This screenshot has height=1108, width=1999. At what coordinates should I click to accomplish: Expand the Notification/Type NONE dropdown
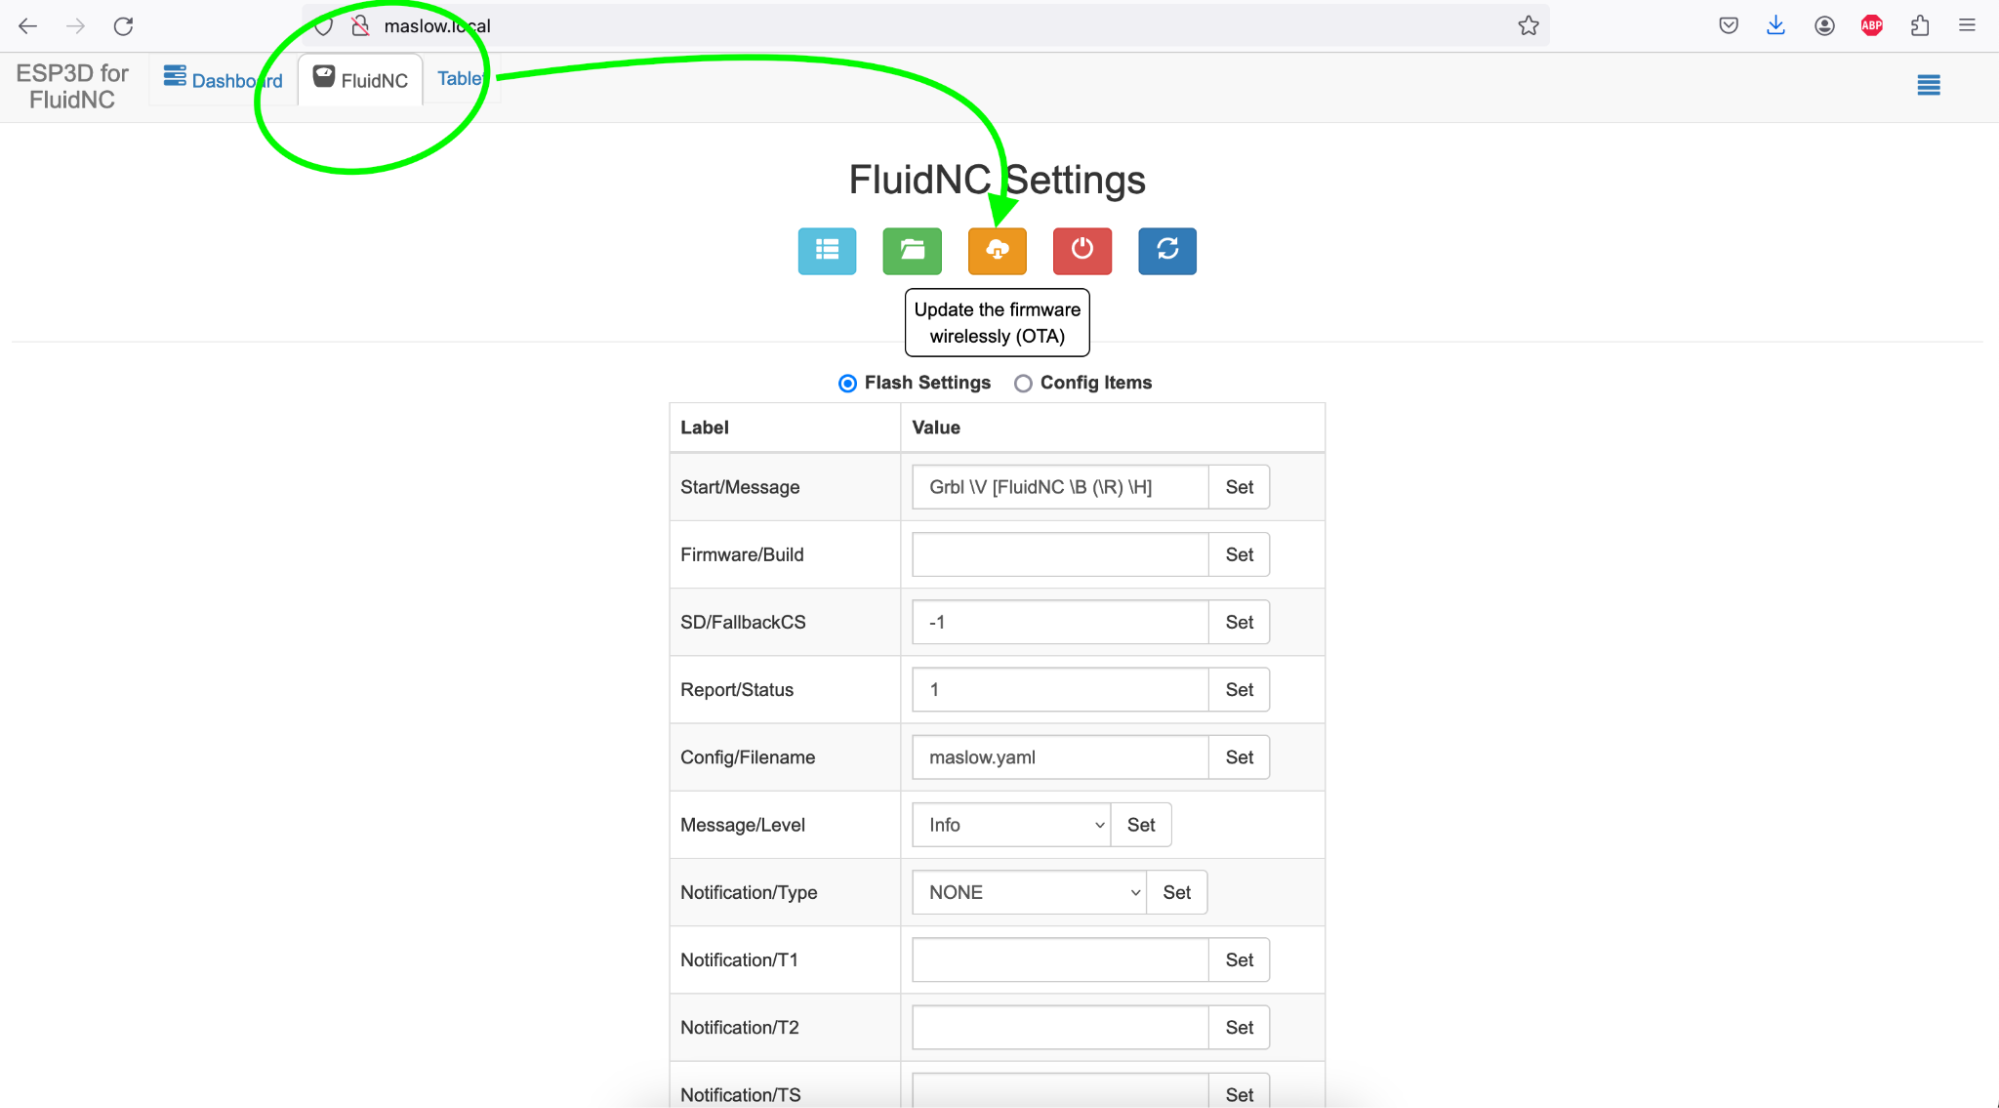[1029, 892]
